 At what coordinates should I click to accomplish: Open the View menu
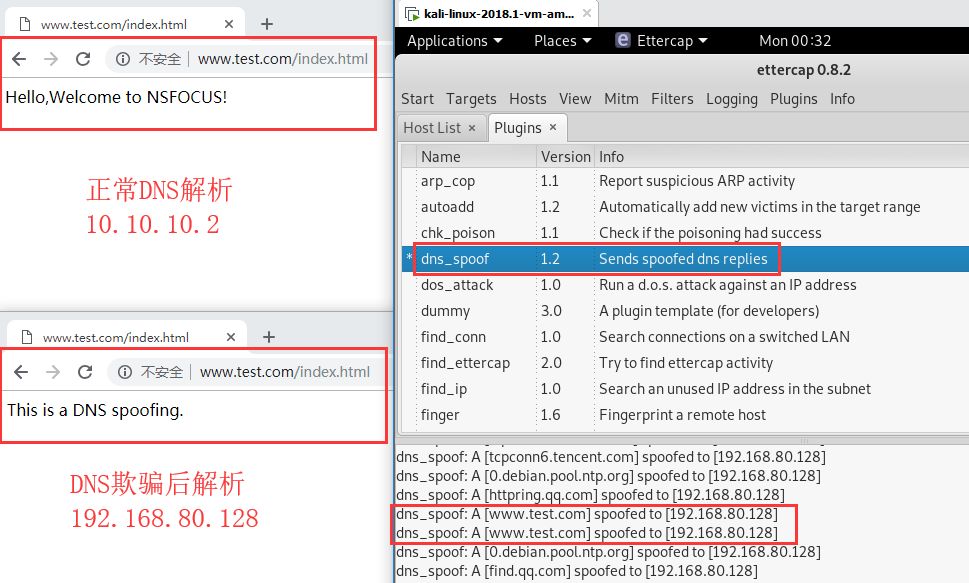[x=575, y=99]
